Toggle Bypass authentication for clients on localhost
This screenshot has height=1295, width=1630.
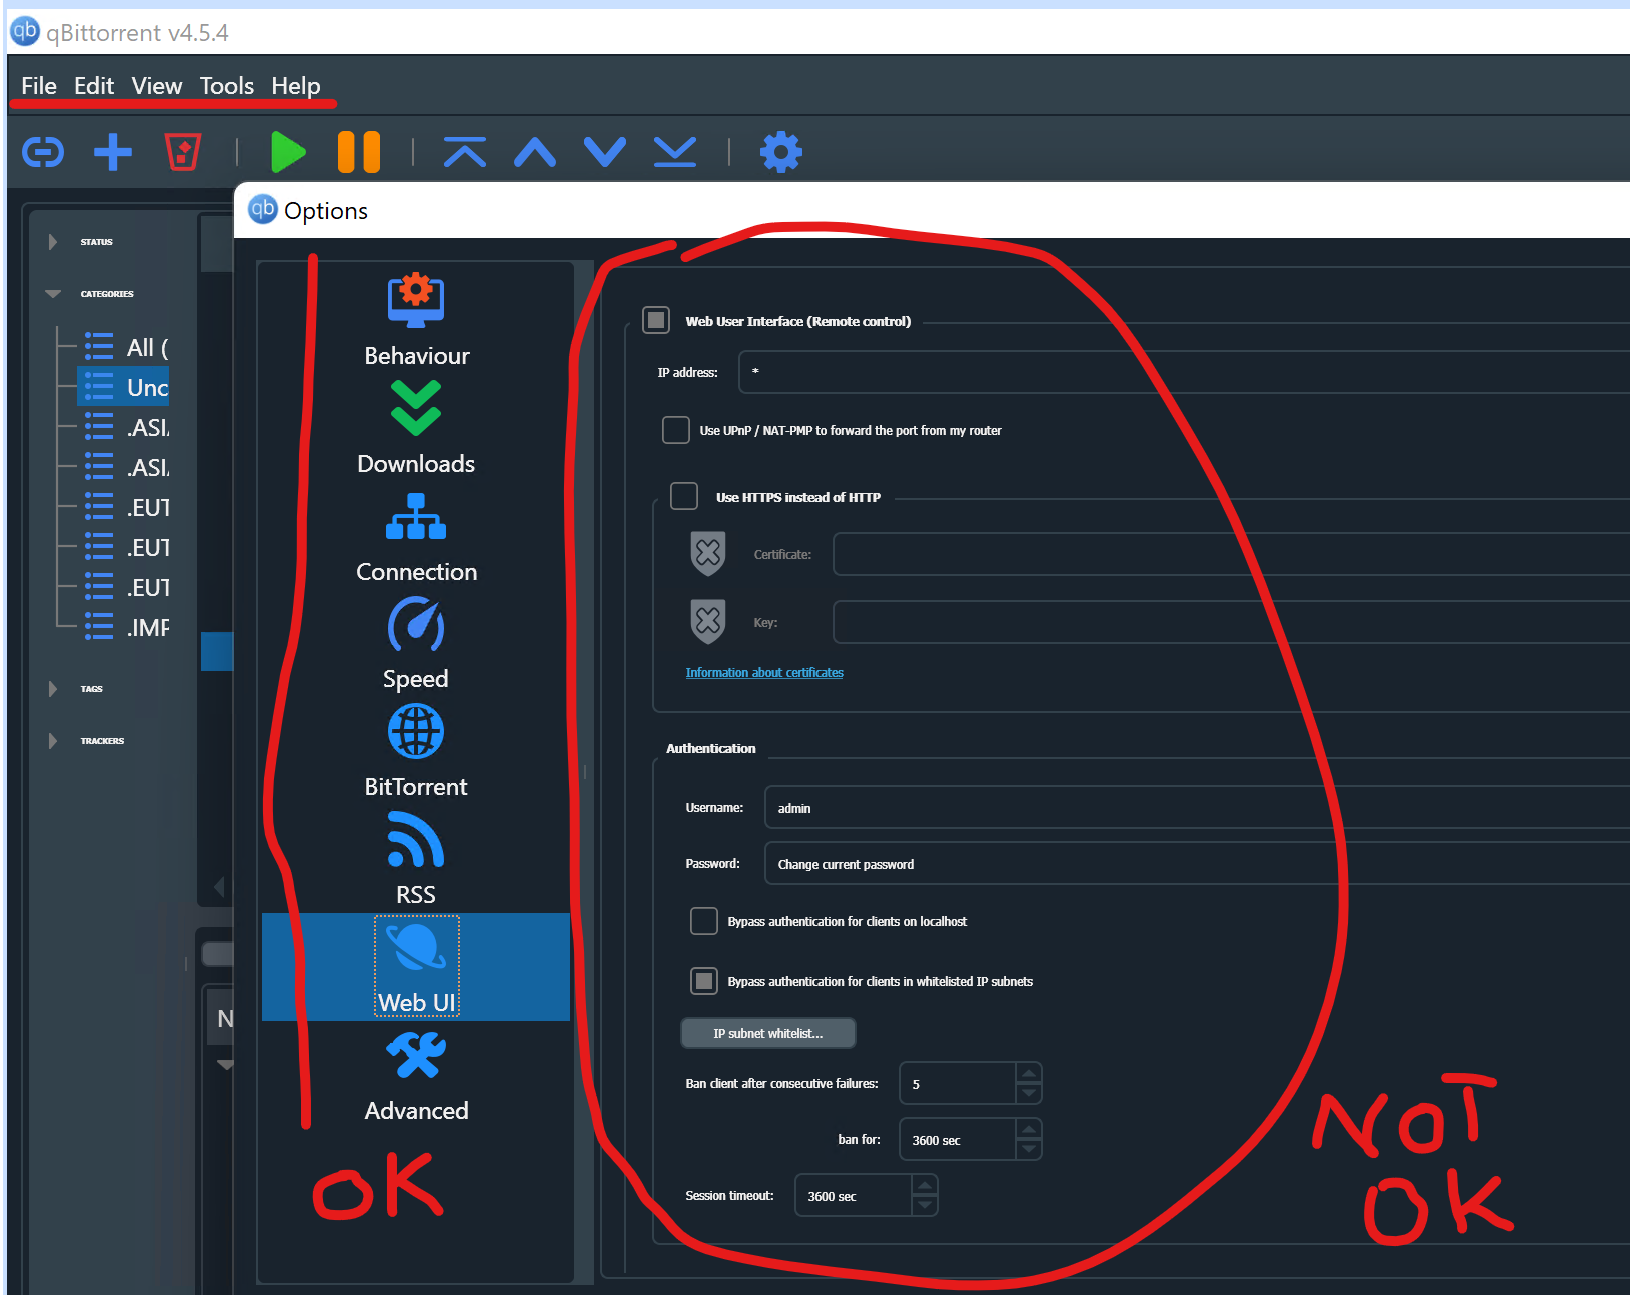point(704,921)
